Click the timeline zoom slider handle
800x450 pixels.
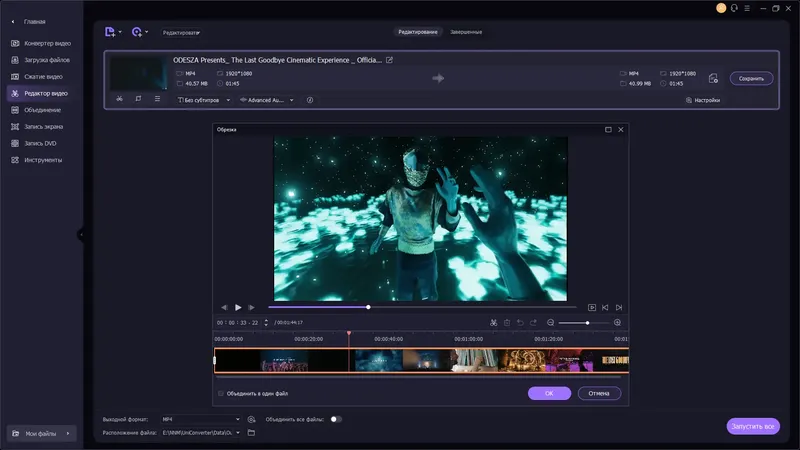pos(587,322)
